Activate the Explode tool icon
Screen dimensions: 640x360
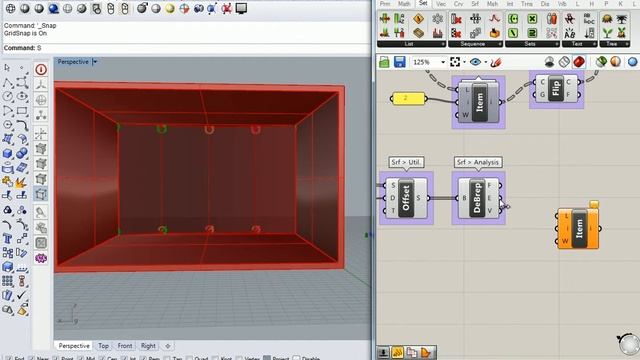click(x=20, y=182)
